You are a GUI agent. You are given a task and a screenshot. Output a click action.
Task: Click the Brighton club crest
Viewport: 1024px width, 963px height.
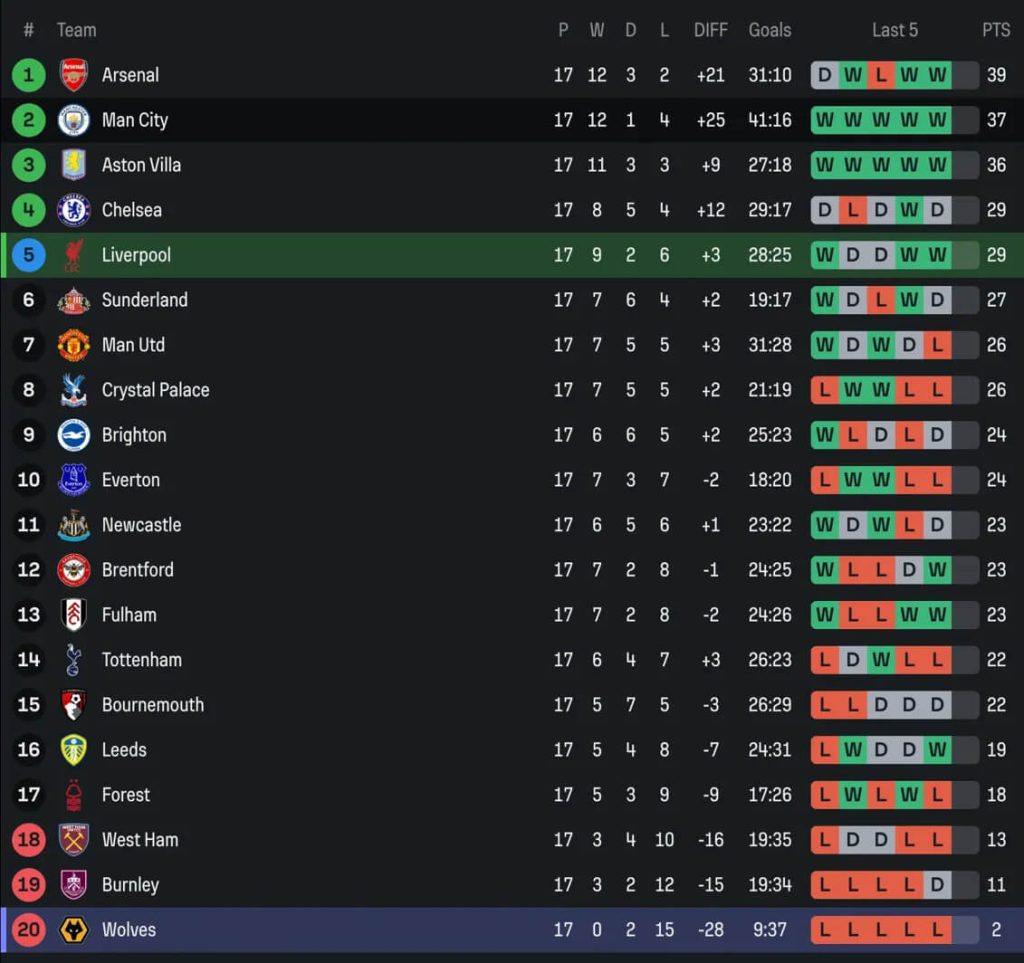[74, 435]
